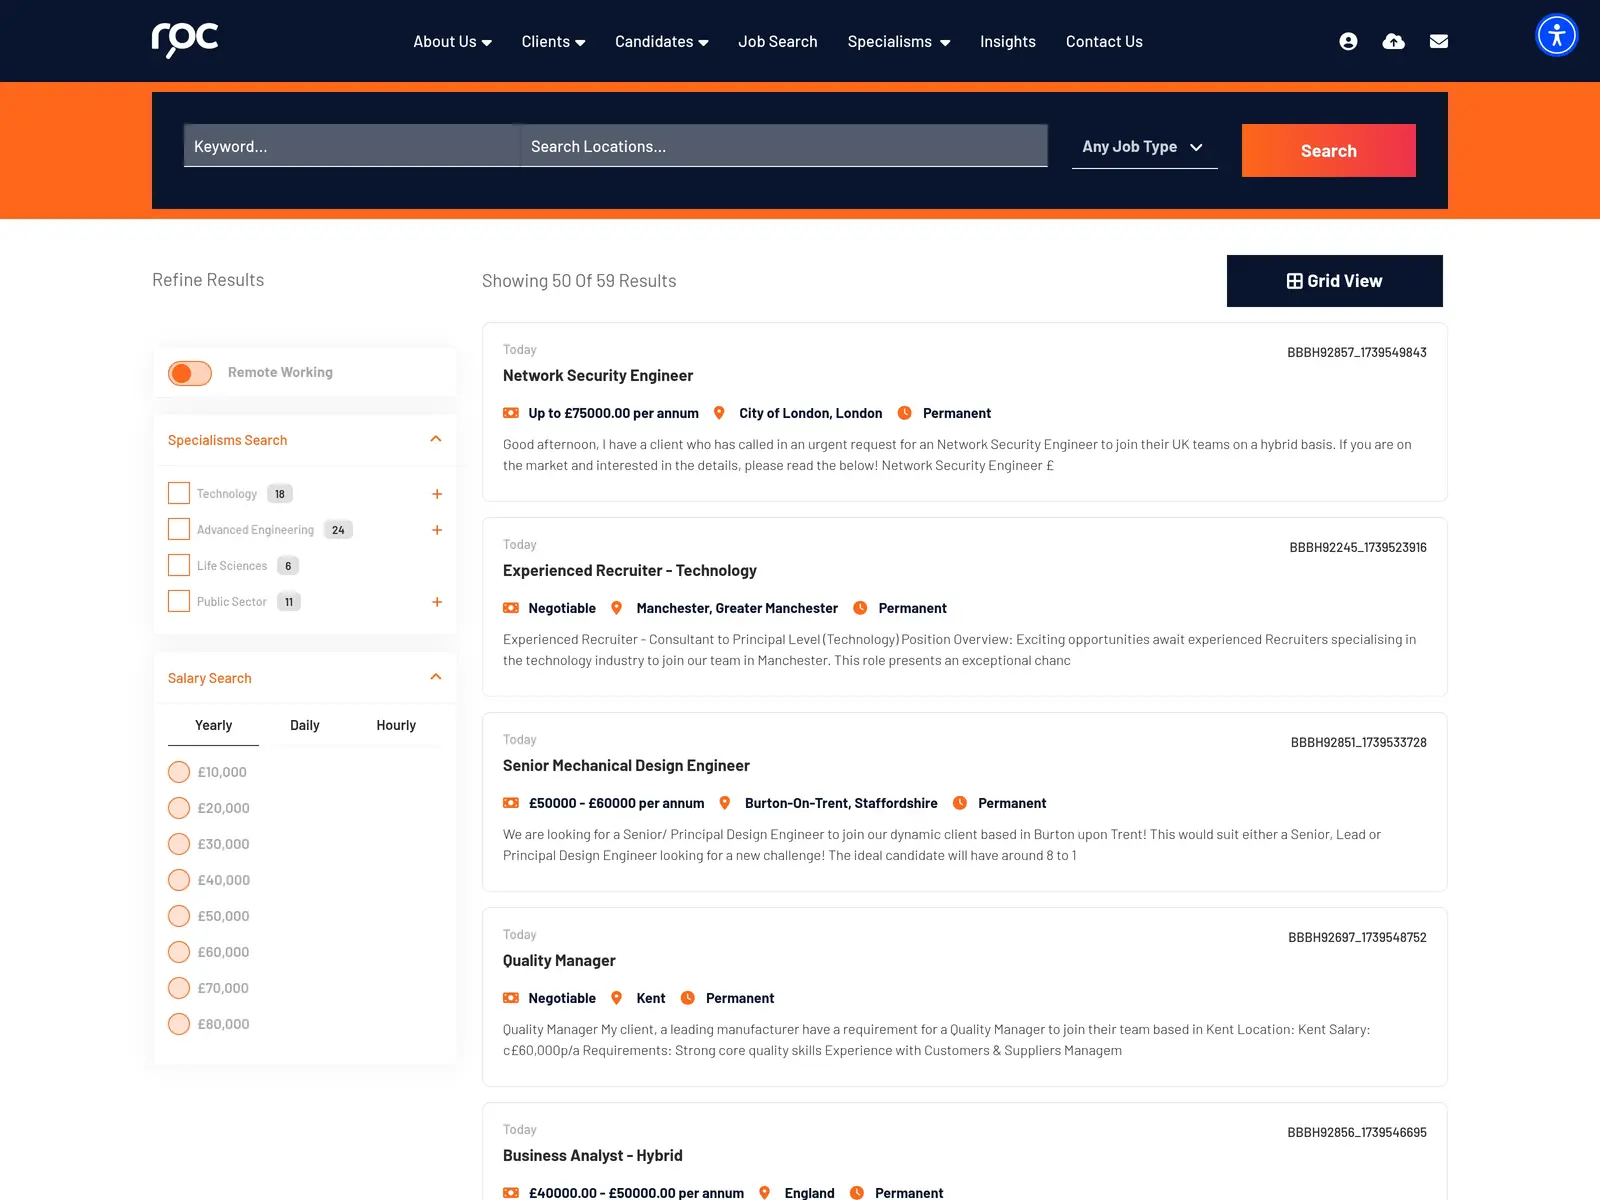Open the Any Job Type dropdown
This screenshot has height=1200, width=1600.
[1145, 147]
